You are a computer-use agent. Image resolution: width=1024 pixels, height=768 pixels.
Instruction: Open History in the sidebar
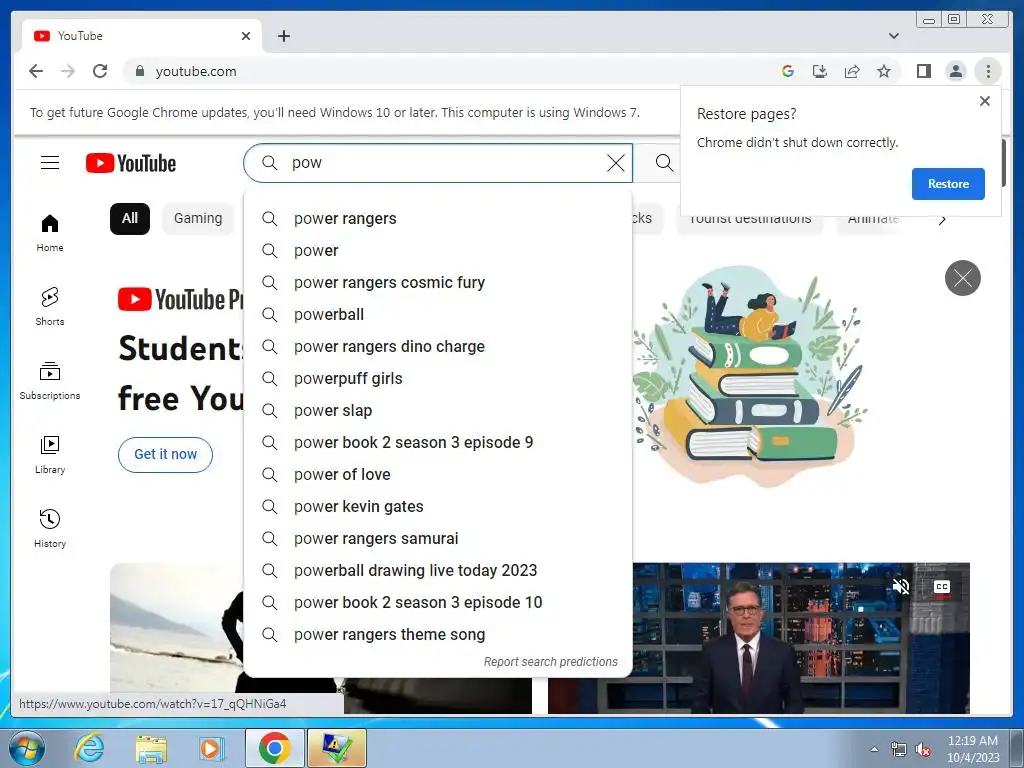point(50,528)
